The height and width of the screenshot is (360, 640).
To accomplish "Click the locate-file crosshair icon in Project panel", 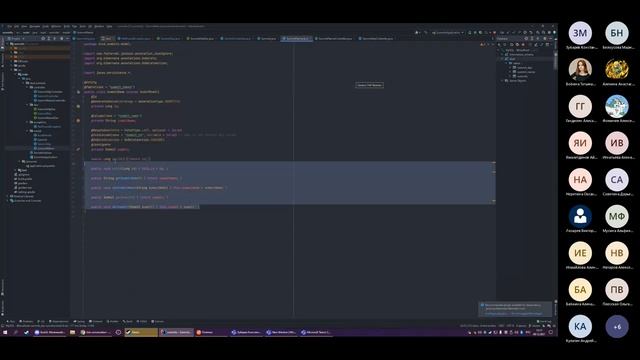I will click(43, 38).
